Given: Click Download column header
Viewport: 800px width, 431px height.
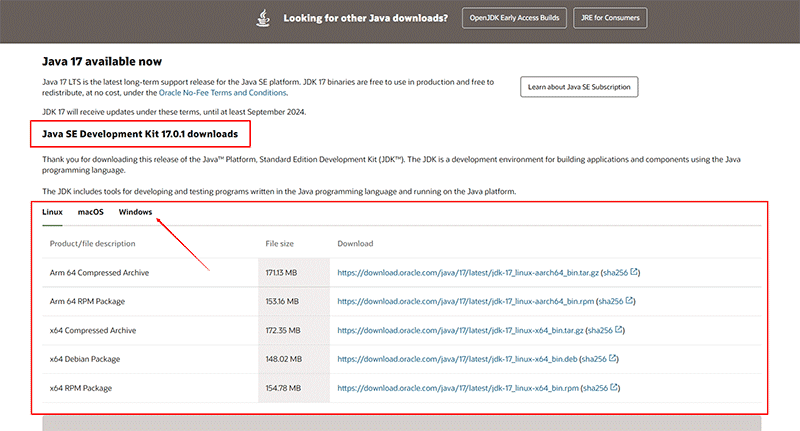Looking at the screenshot, I should tap(355, 244).
